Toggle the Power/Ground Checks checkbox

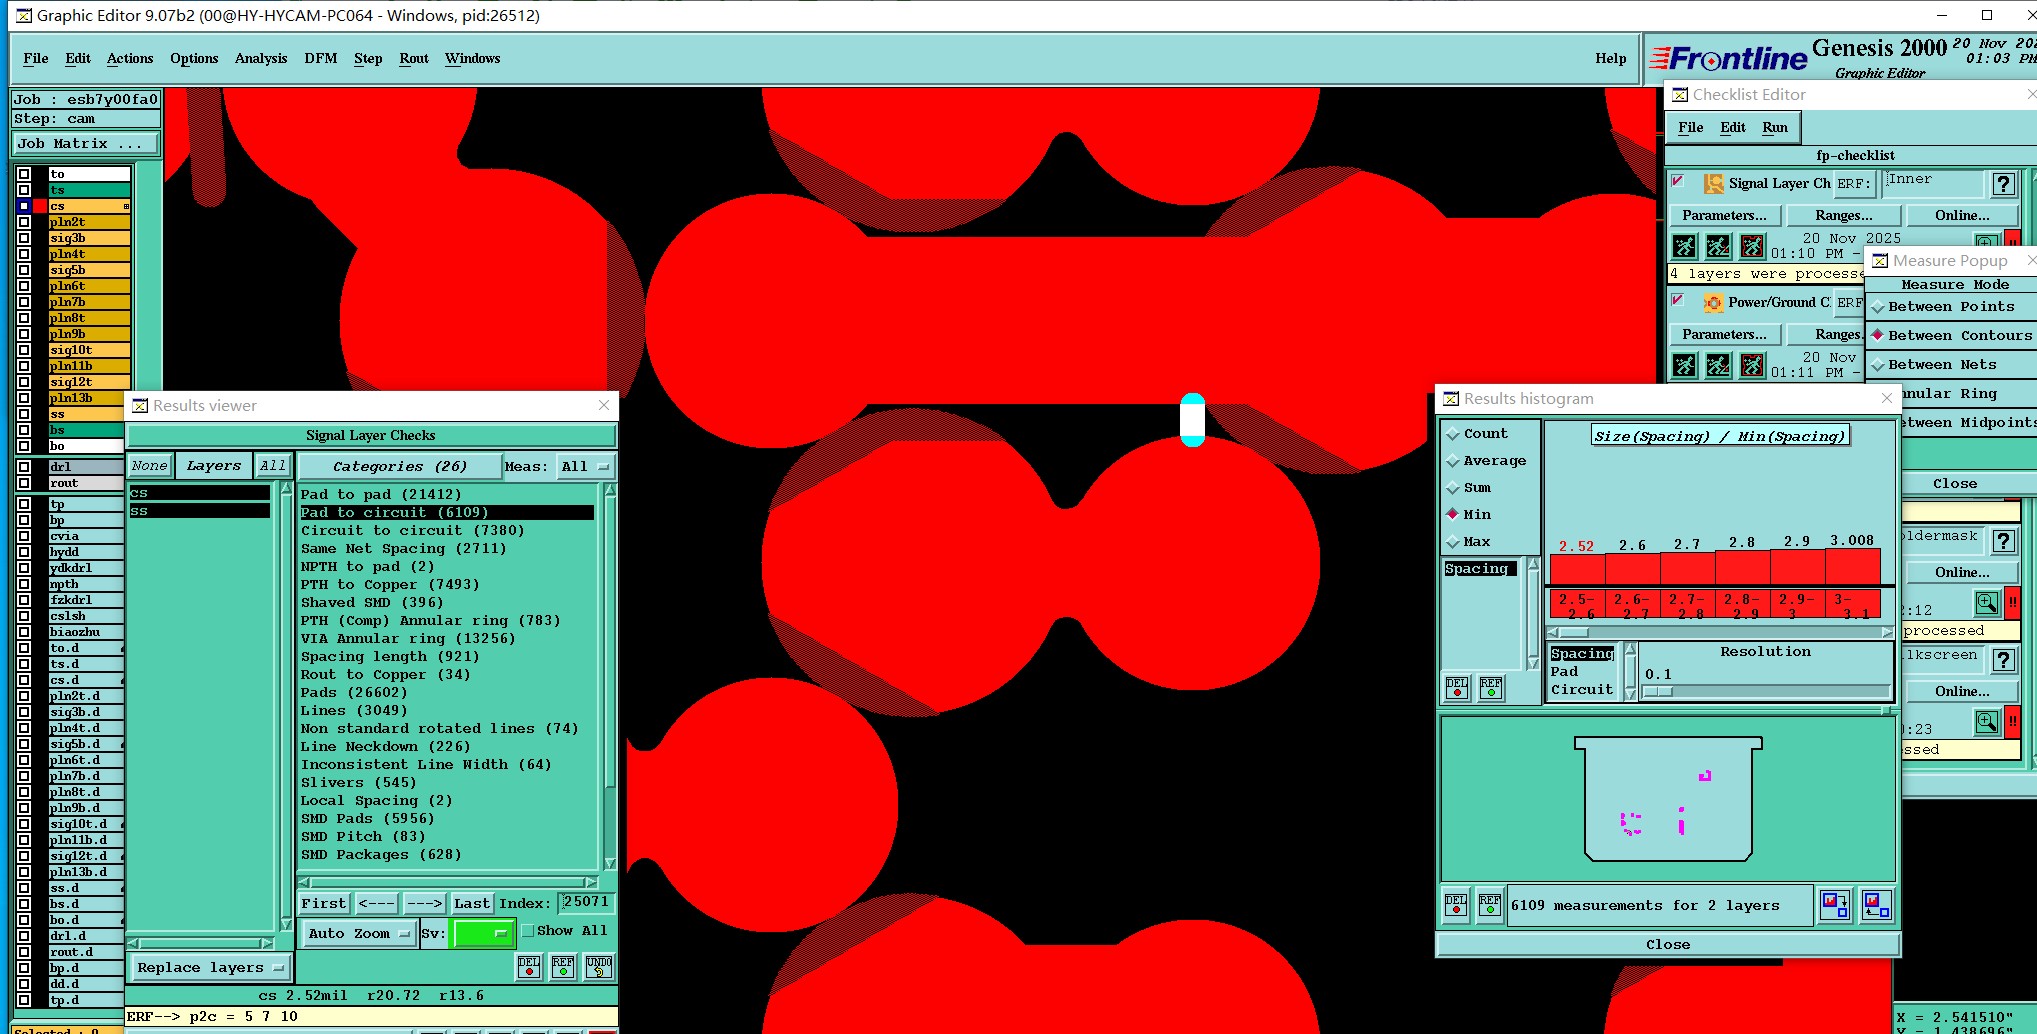pos(1679,300)
